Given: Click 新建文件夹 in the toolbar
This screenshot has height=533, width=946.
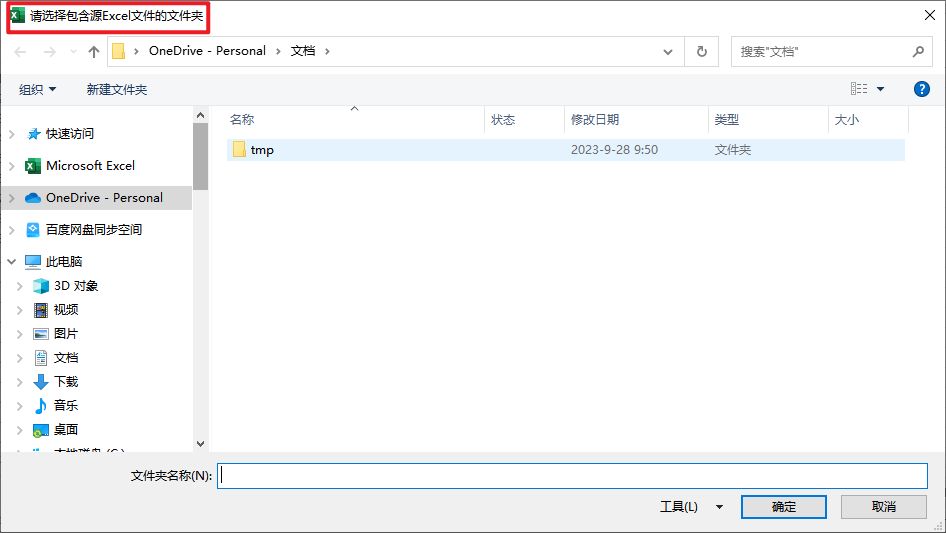Looking at the screenshot, I should (116, 90).
